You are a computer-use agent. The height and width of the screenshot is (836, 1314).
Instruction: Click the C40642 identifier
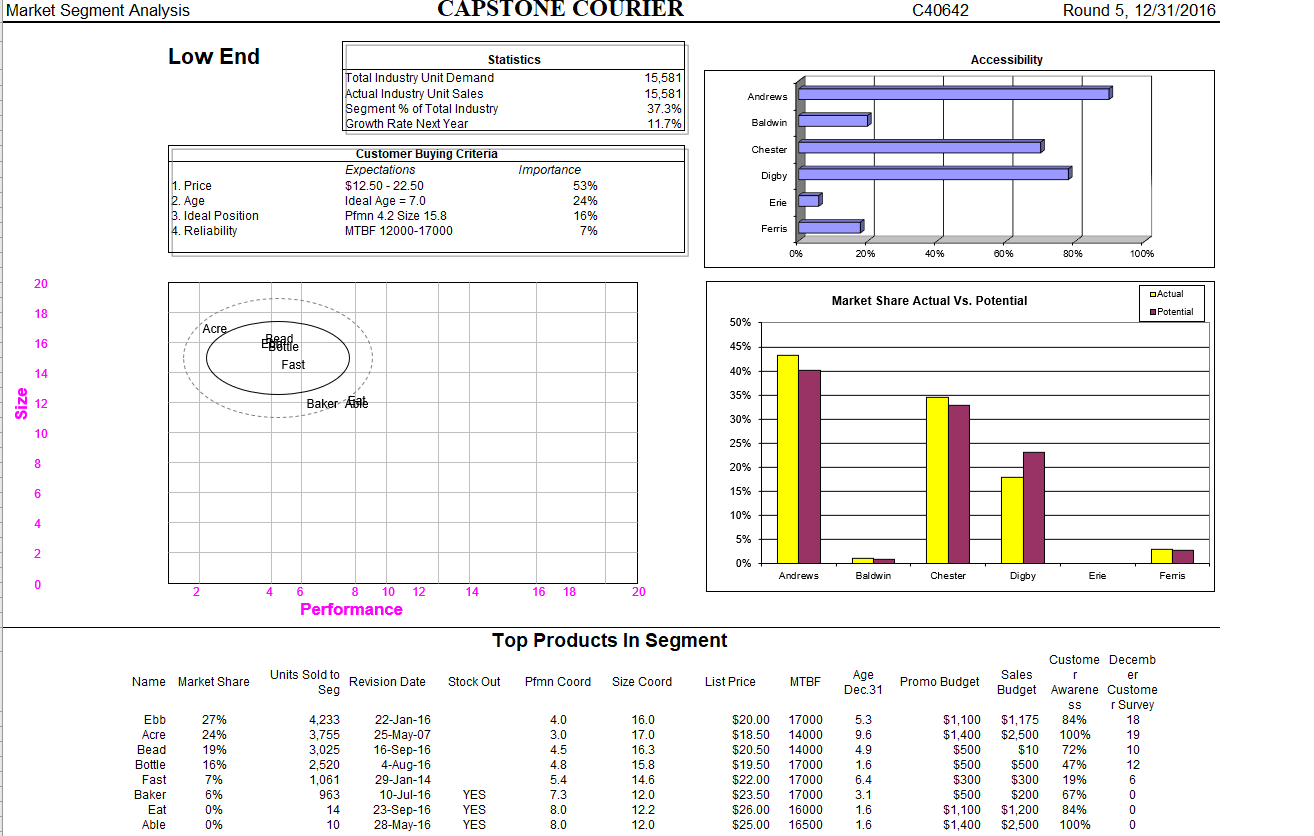(941, 11)
